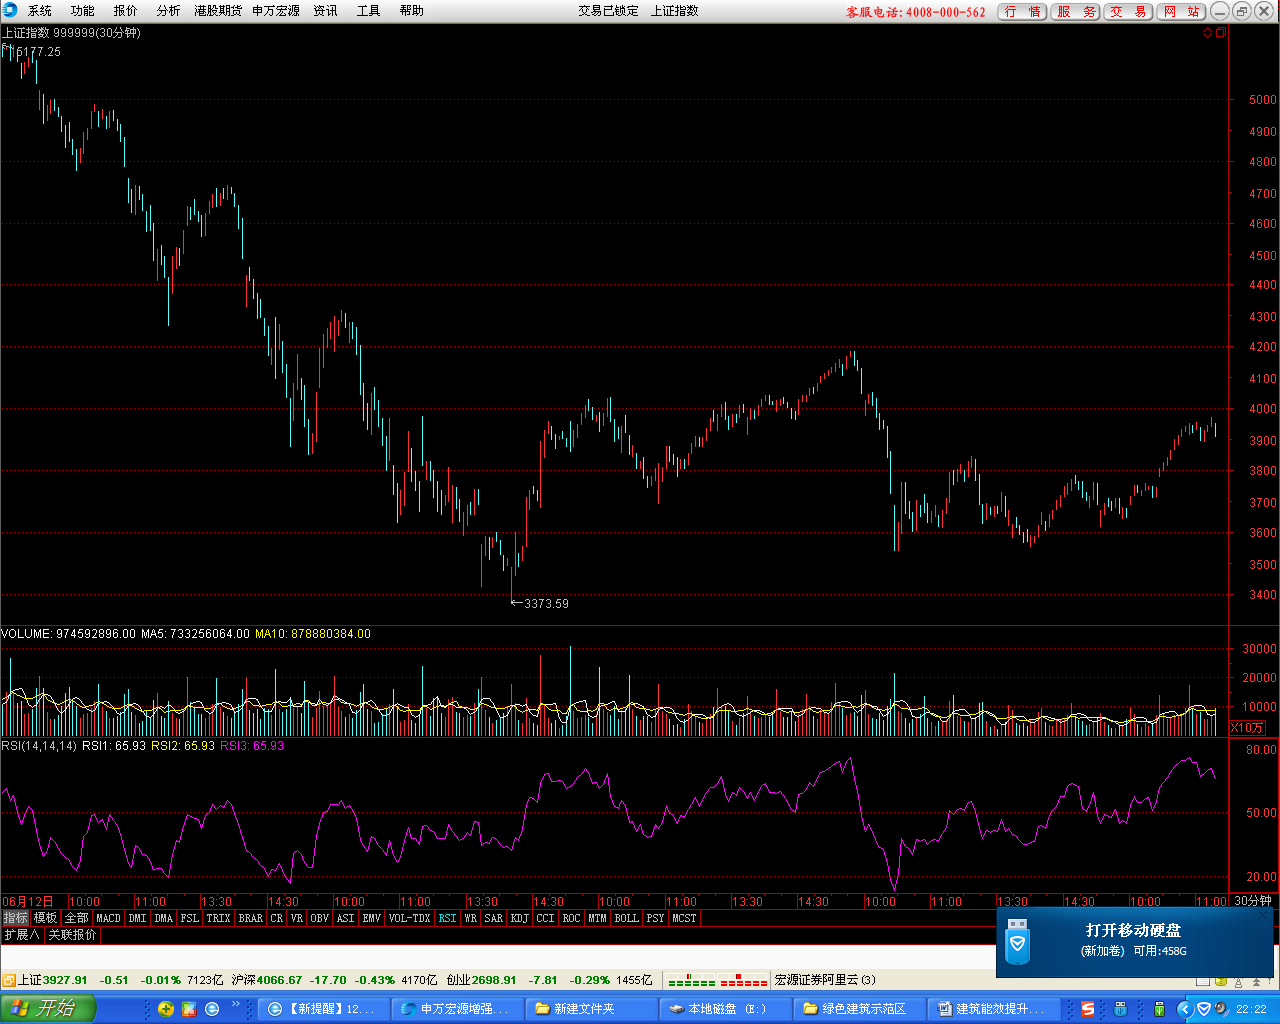Select the 指标 tab
This screenshot has height=1024, width=1280.
click(16, 918)
